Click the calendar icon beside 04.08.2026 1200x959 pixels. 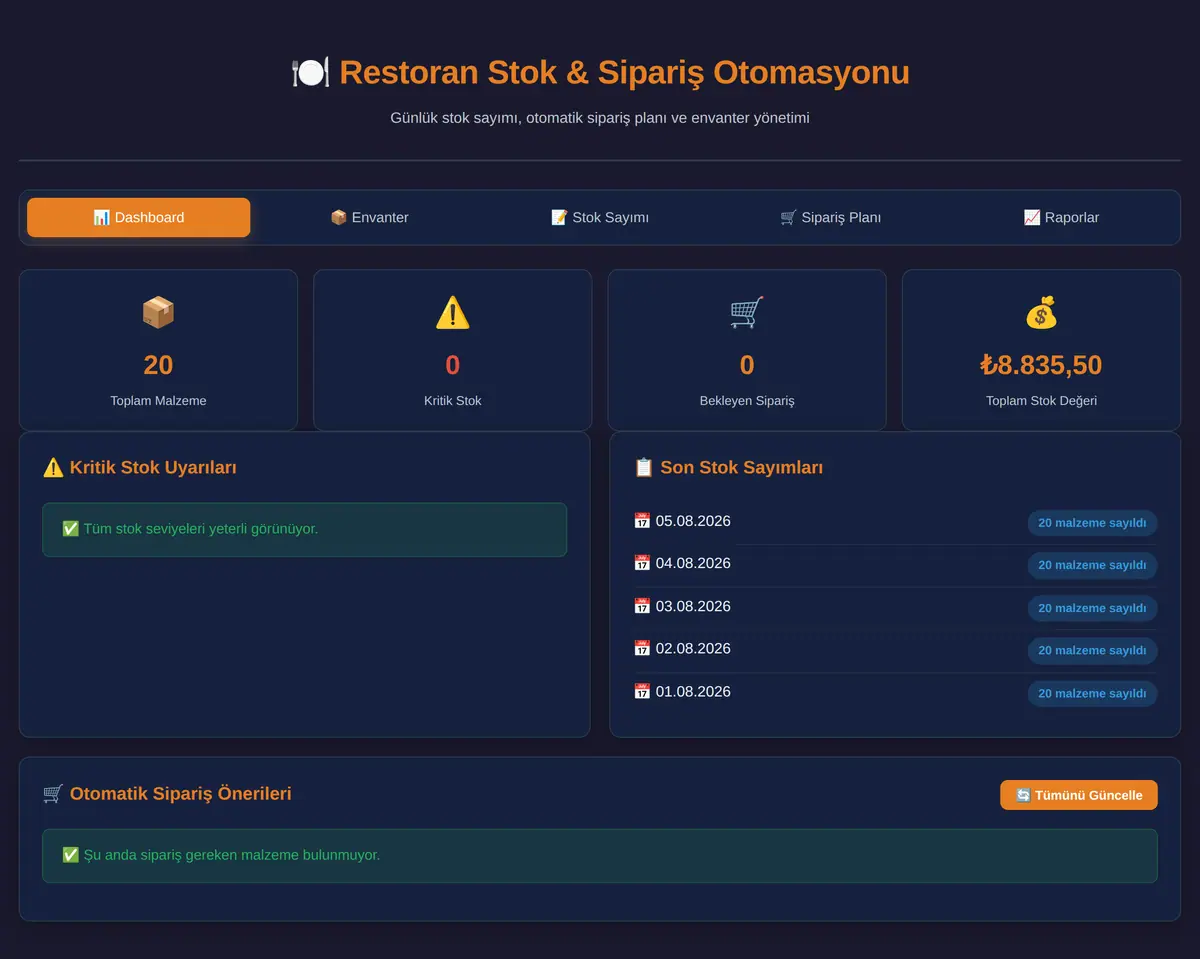coord(642,563)
